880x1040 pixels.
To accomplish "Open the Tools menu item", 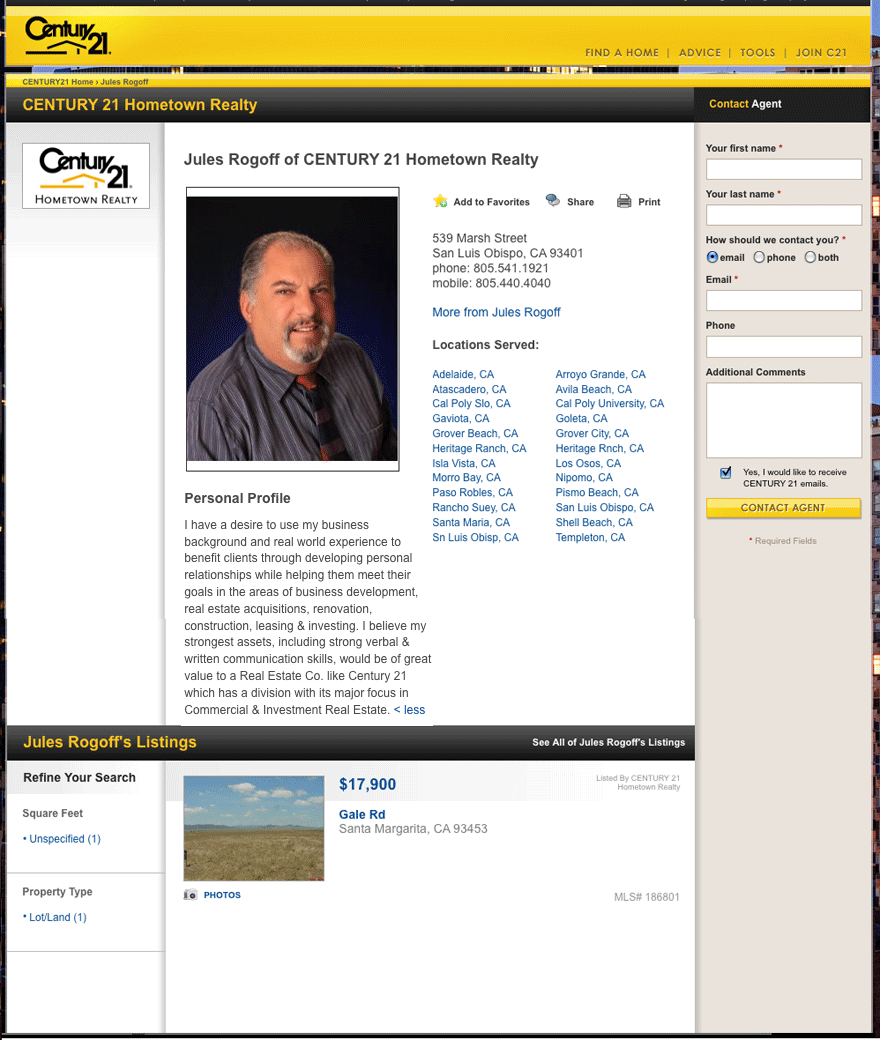I will tap(758, 53).
